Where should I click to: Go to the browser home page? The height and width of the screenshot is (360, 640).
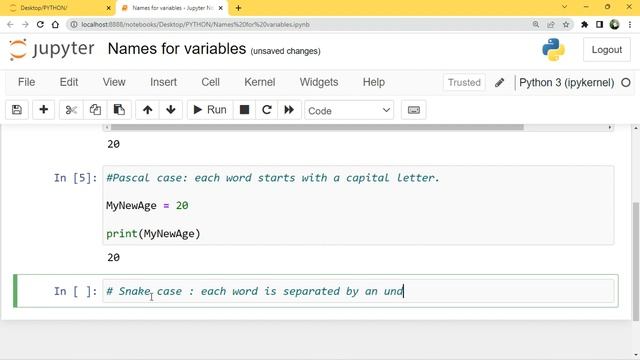tap(55, 24)
